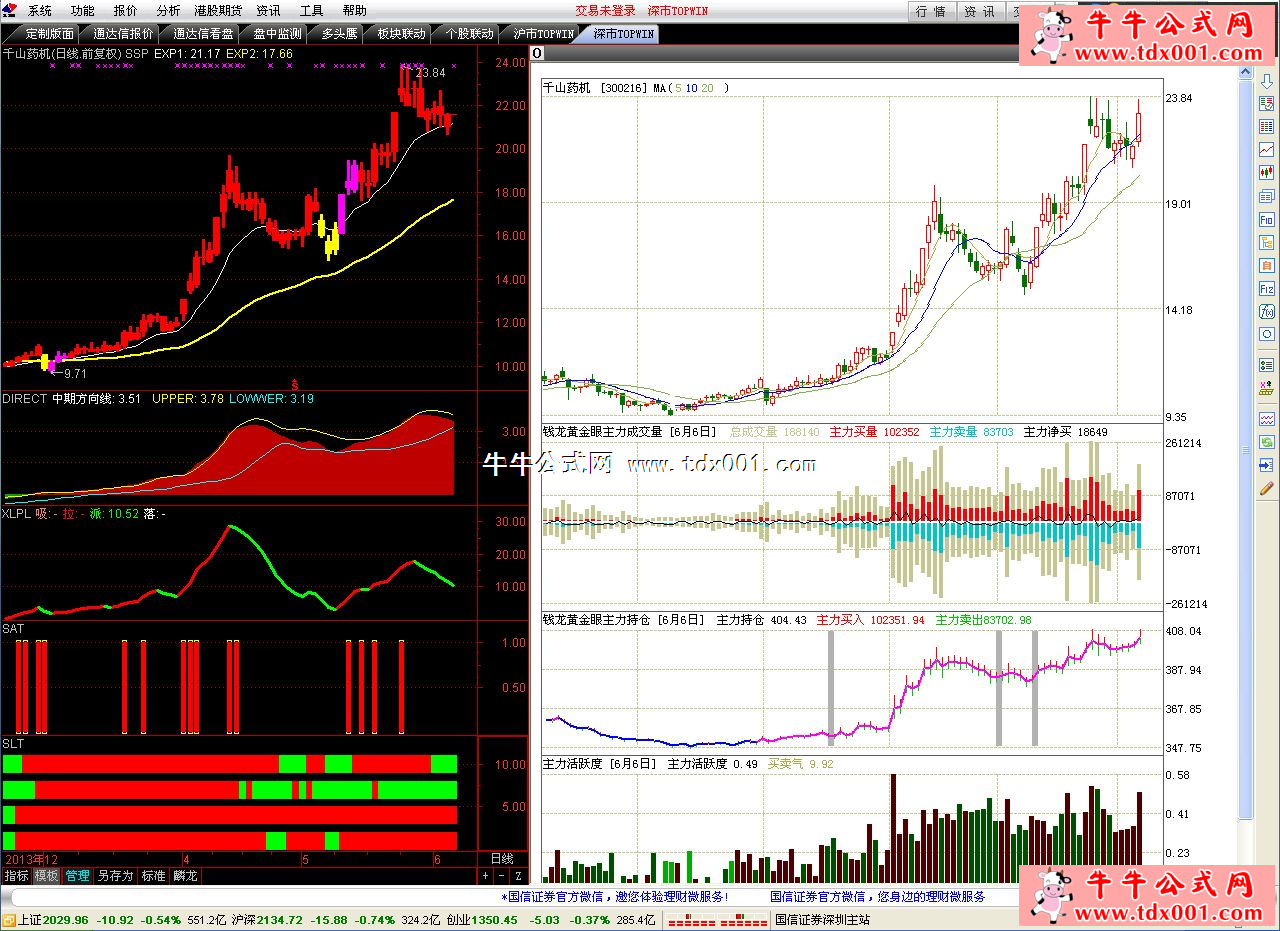Click the Z button below left chart
1280x931 pixels.
click(x=518, y=876)
